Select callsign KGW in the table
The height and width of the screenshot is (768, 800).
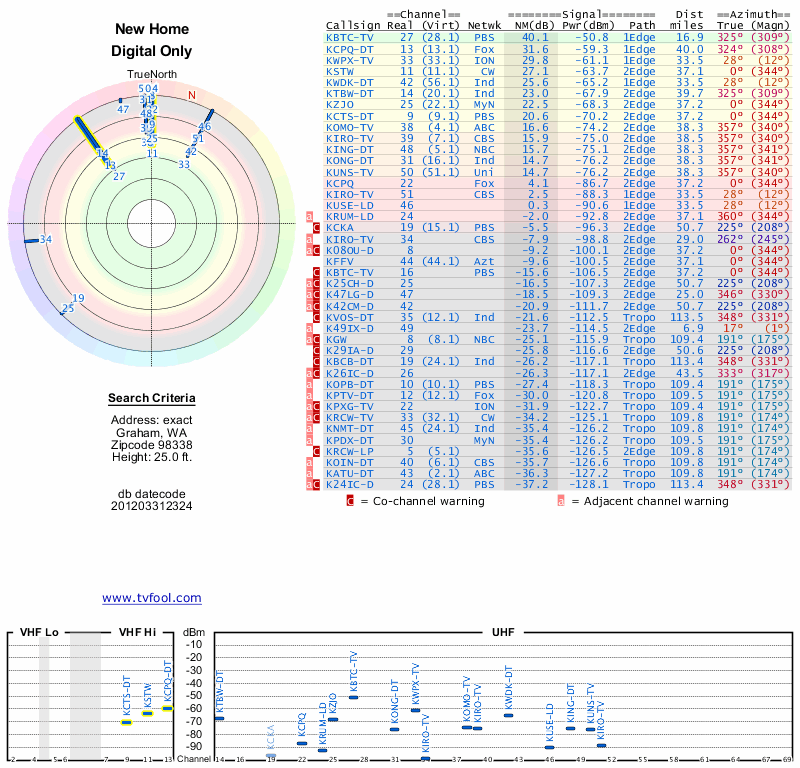pyautogui.click(x=336, y=339)
